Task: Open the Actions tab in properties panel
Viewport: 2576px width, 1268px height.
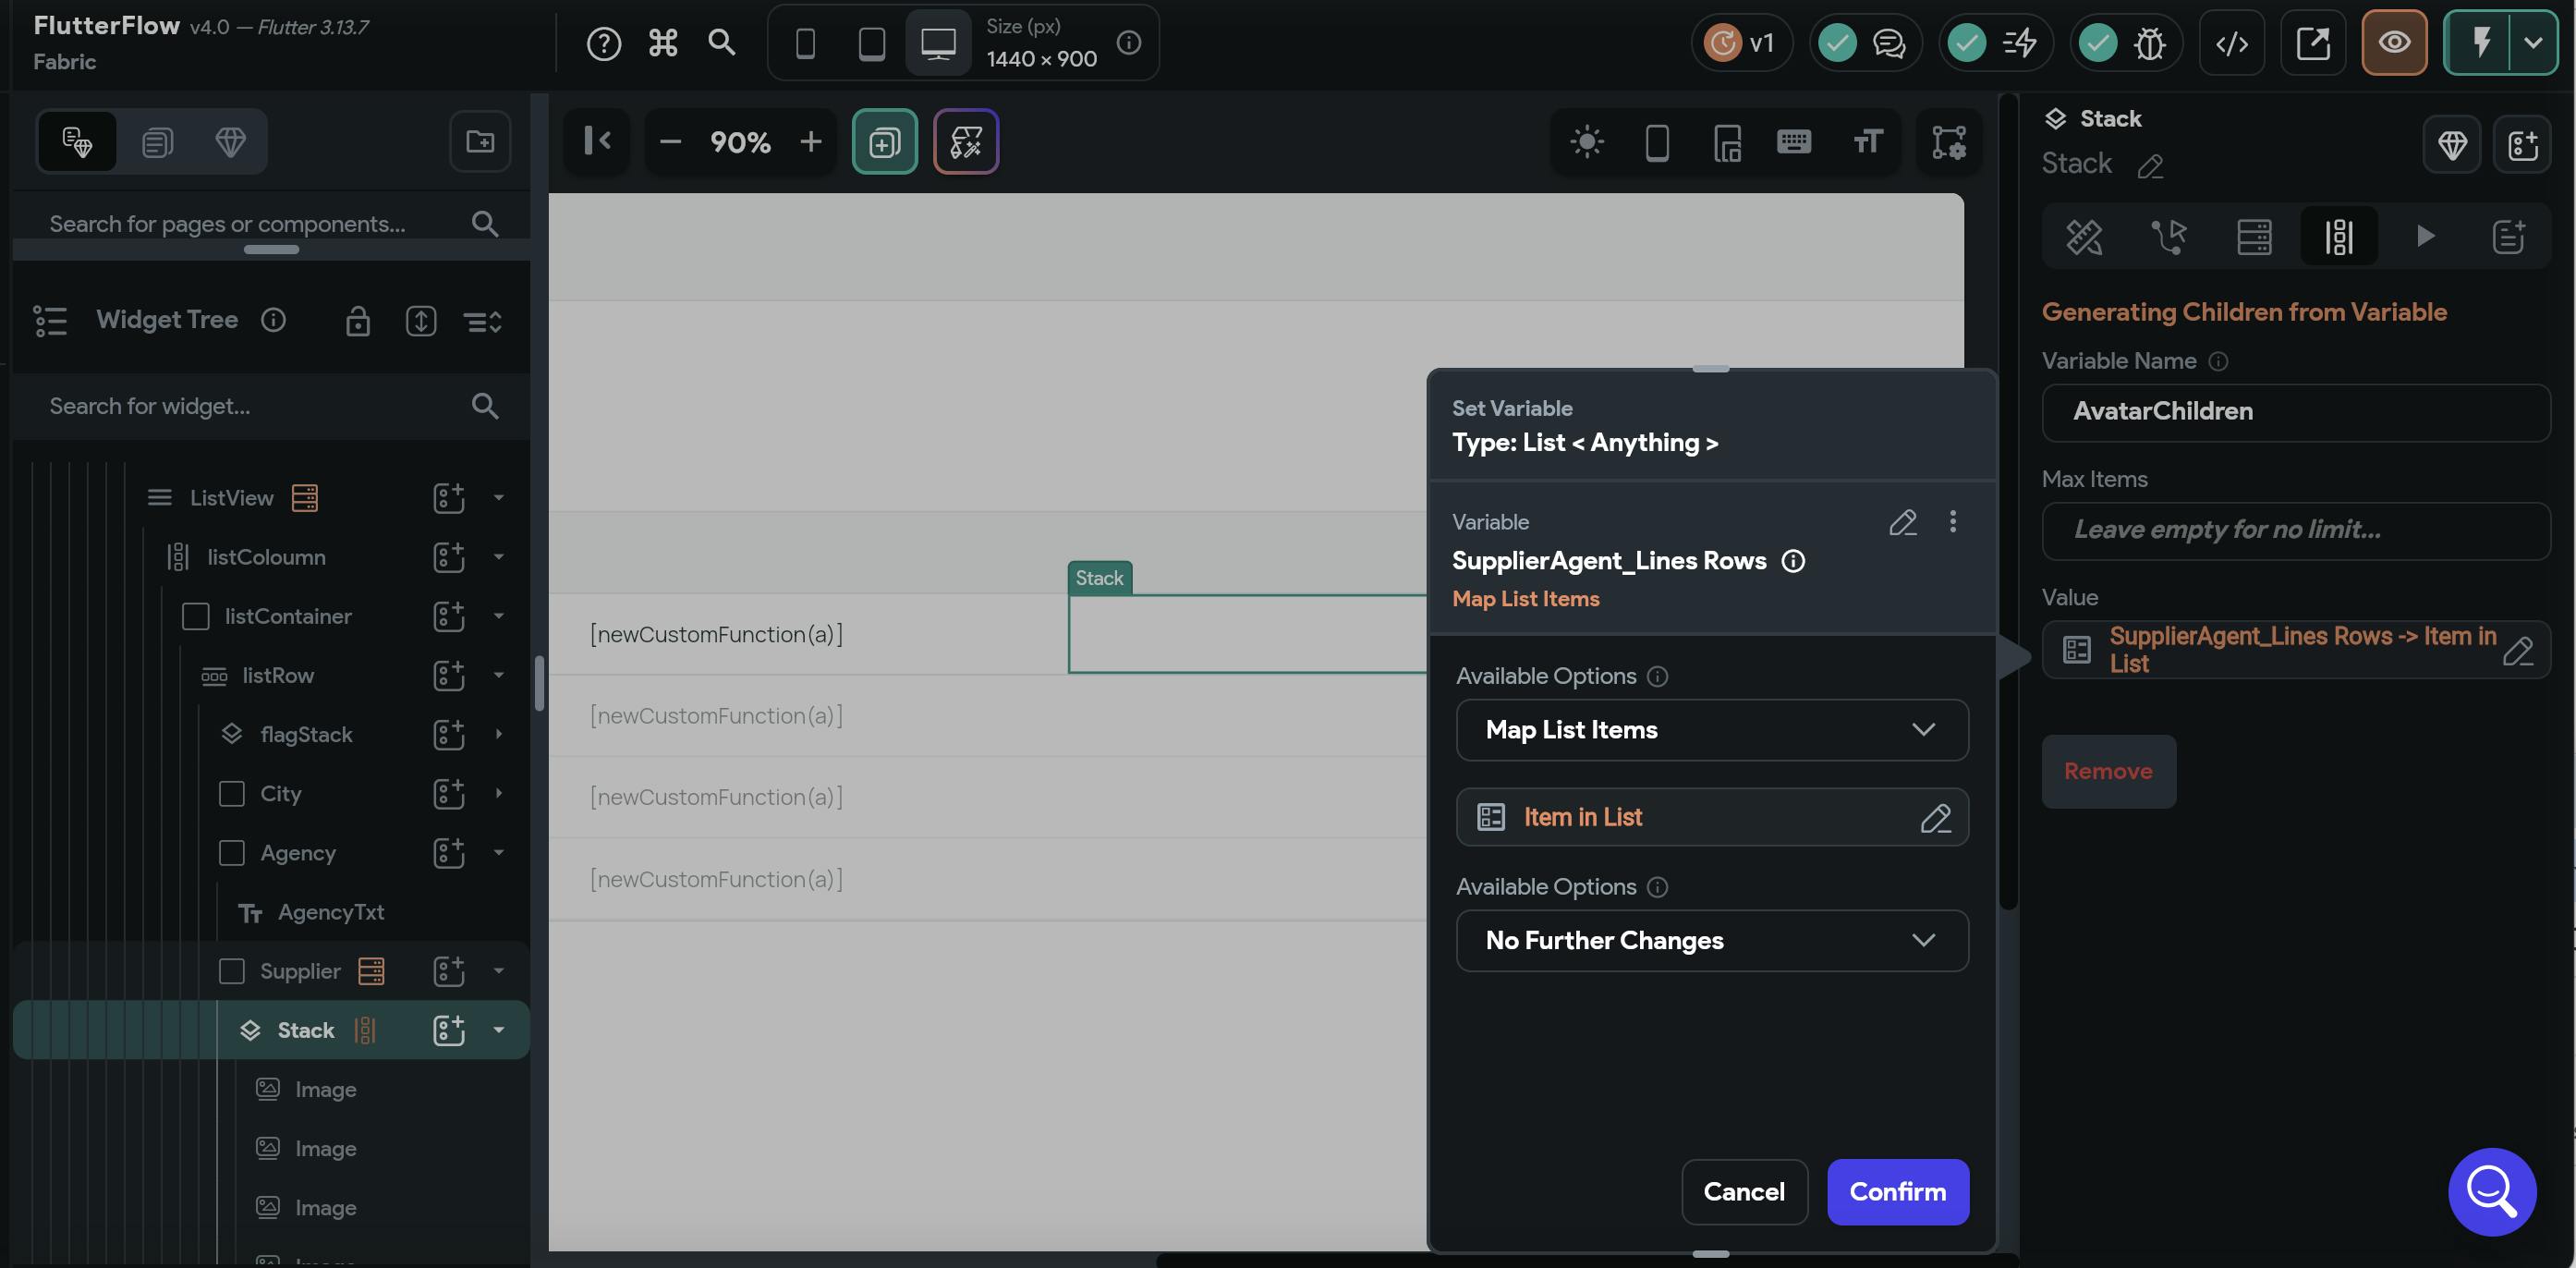Action: point(2169,237)
